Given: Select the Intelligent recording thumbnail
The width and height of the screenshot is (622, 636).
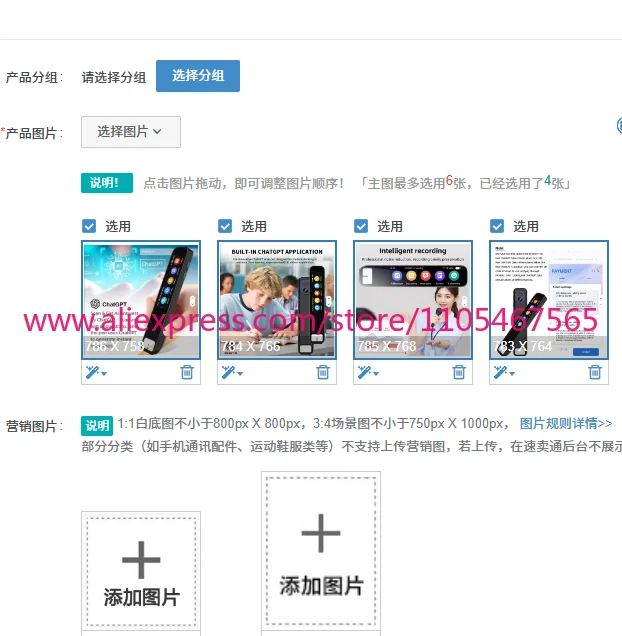Looking at the screenshot, I should (x=413, y=300).
